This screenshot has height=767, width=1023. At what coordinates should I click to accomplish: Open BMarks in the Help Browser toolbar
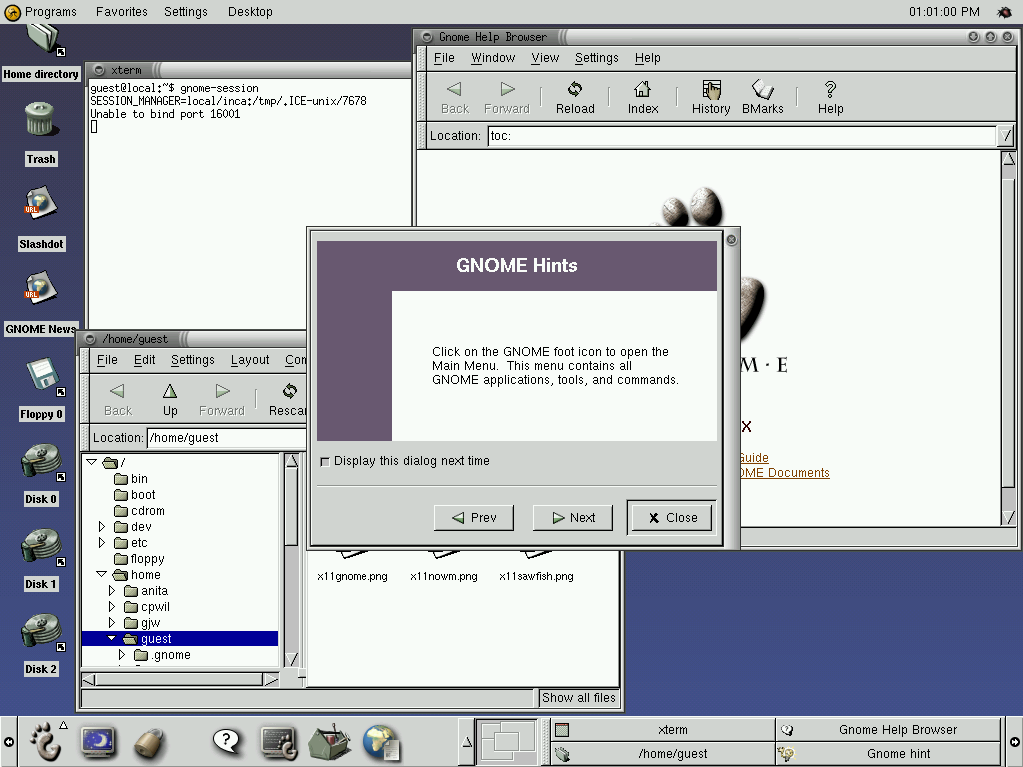(762, 96)
